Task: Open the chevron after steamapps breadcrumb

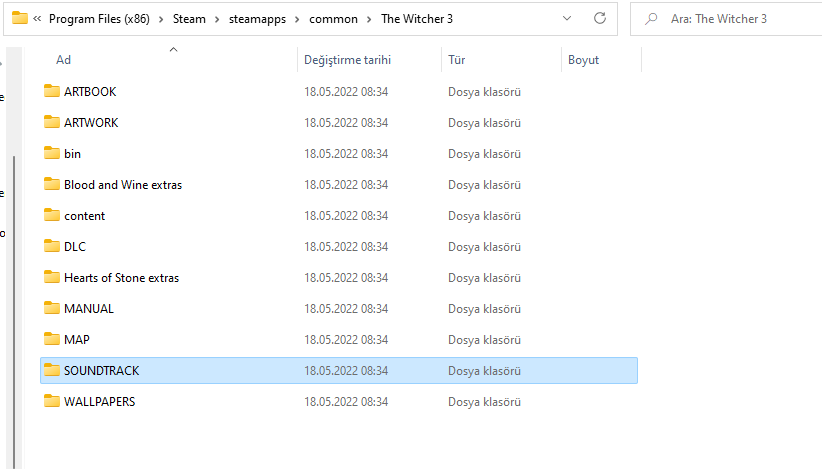Action: (297, 19)
